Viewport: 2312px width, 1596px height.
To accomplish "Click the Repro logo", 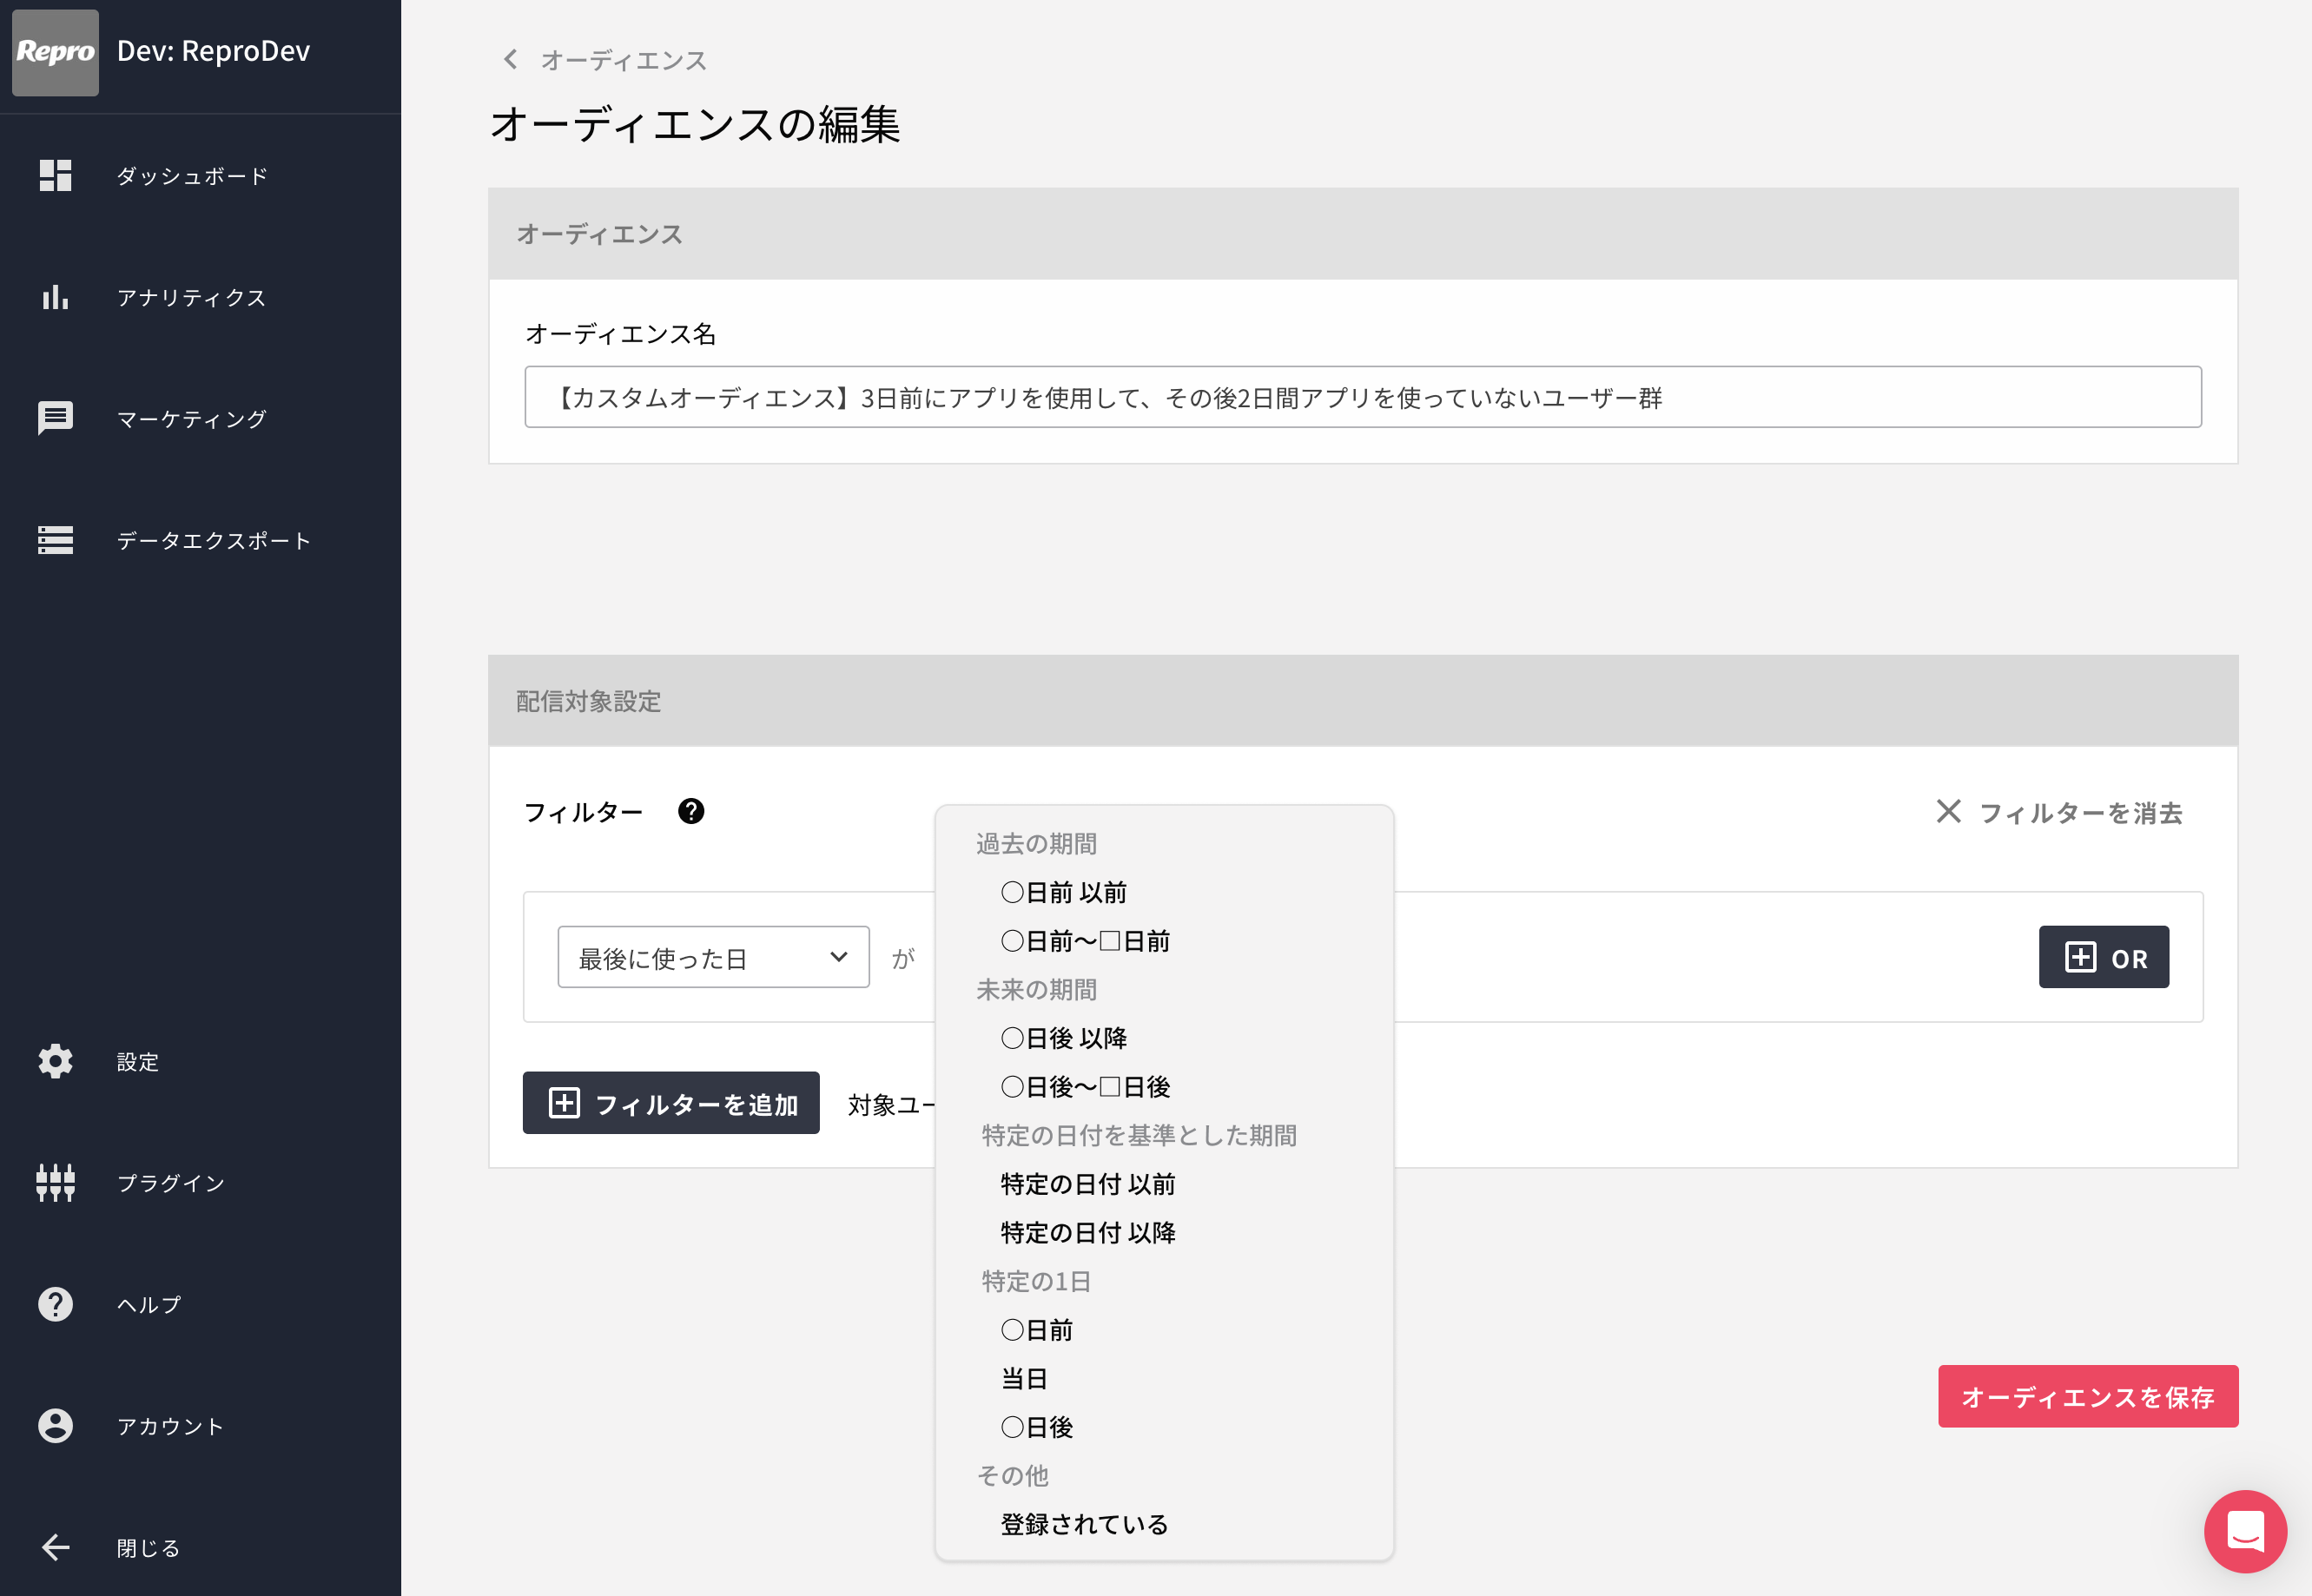I will tap(55, 52).
